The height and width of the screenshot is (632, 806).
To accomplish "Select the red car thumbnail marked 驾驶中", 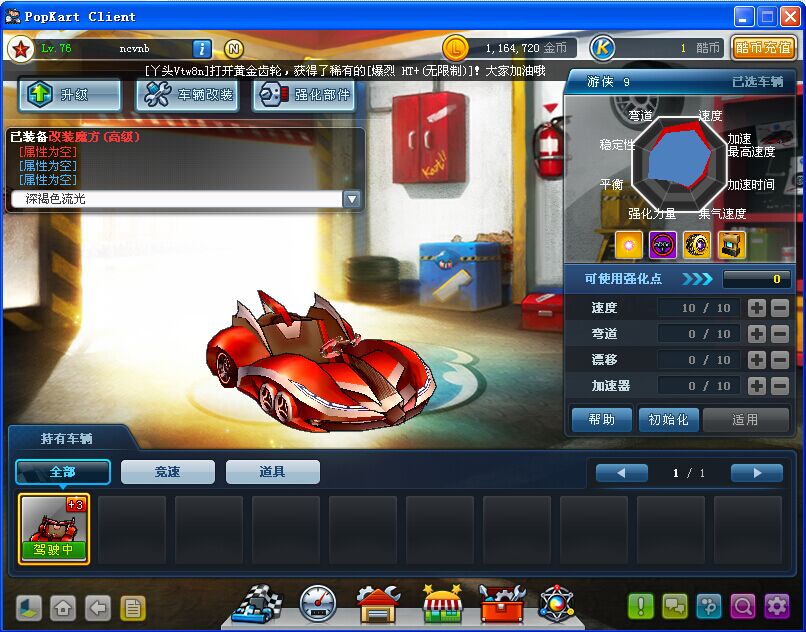I will coord(54,529).
